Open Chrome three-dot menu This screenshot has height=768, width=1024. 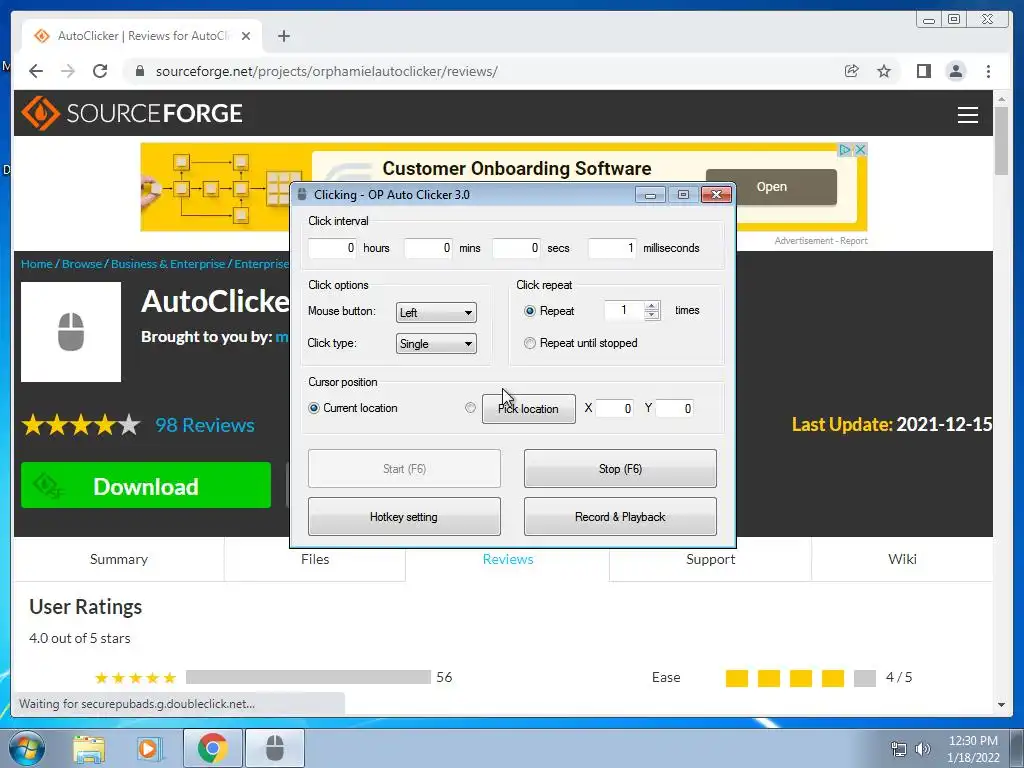[988, 71]
